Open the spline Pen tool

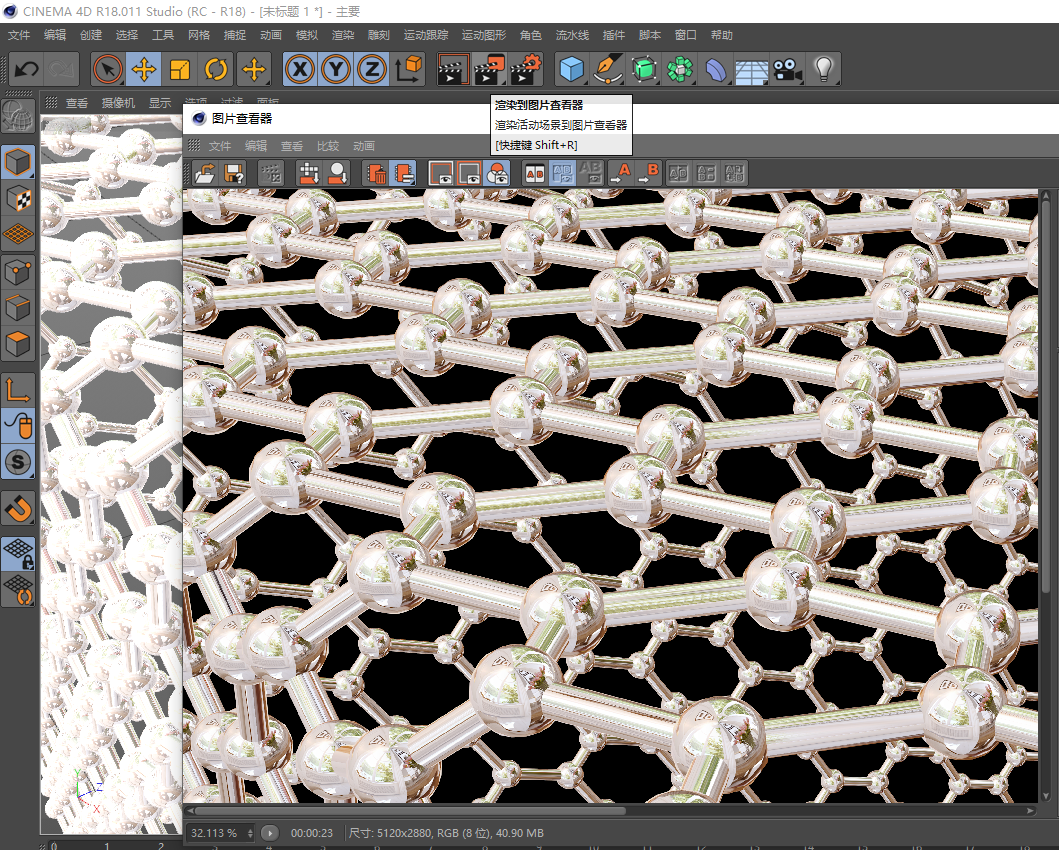[x=608, y=69]
